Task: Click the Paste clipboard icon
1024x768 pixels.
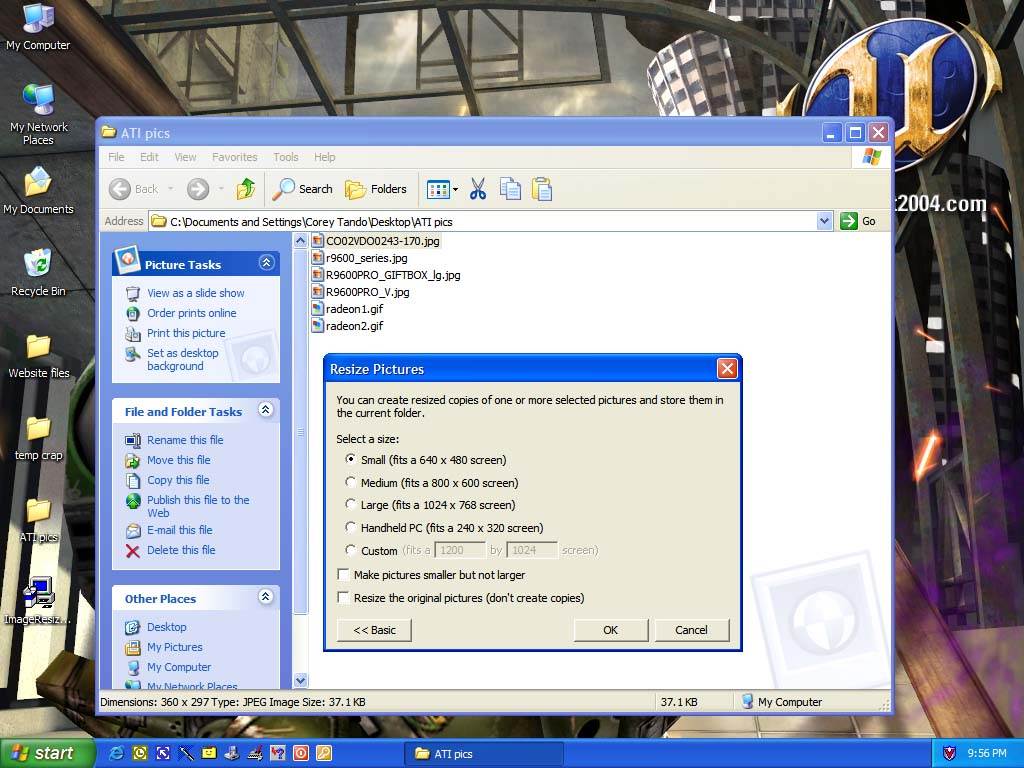Action: (542, 189)
